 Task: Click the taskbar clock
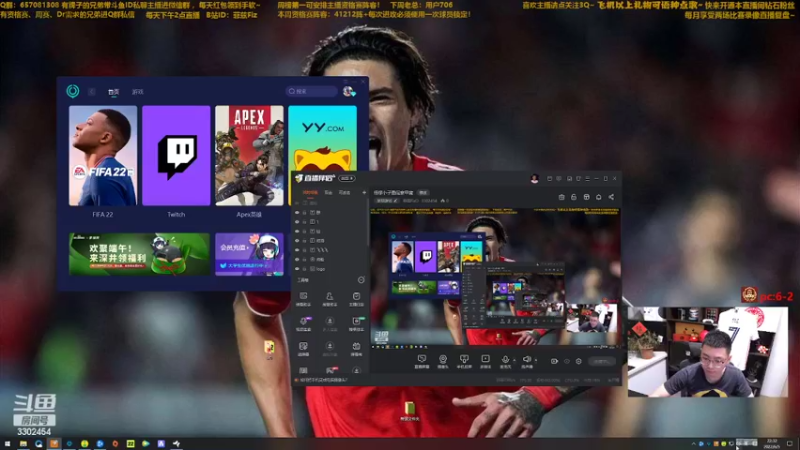coord(771,444)
